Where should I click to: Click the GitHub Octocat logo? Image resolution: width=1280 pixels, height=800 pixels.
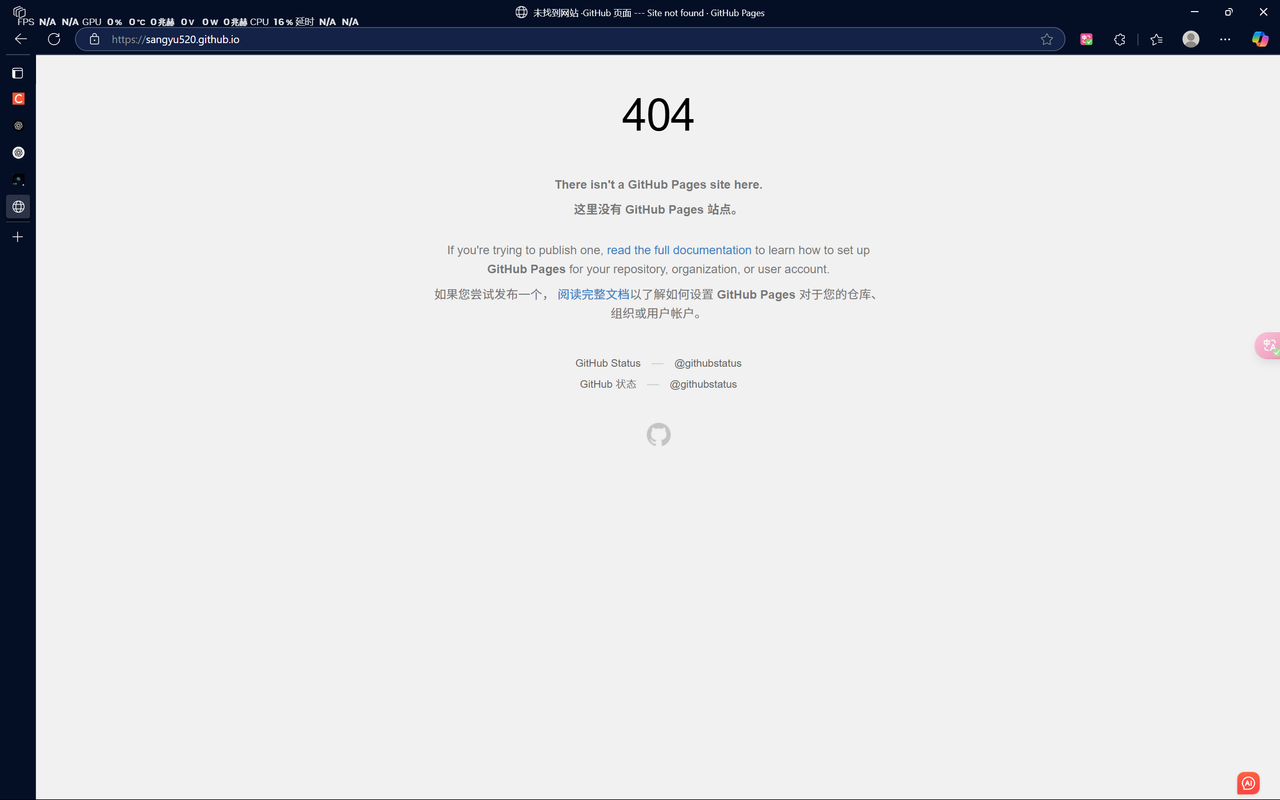click(x=658, y=435)
